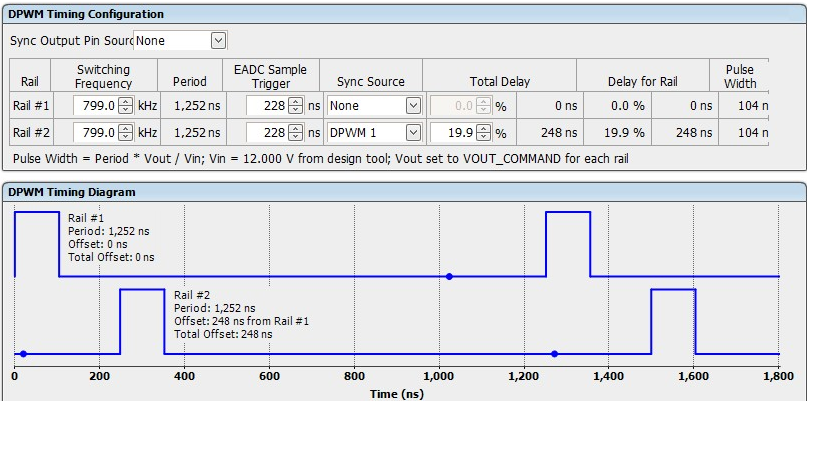
Task: Increase Rail #1 Switching Frequency with up arrow
Action: [125, 101]
